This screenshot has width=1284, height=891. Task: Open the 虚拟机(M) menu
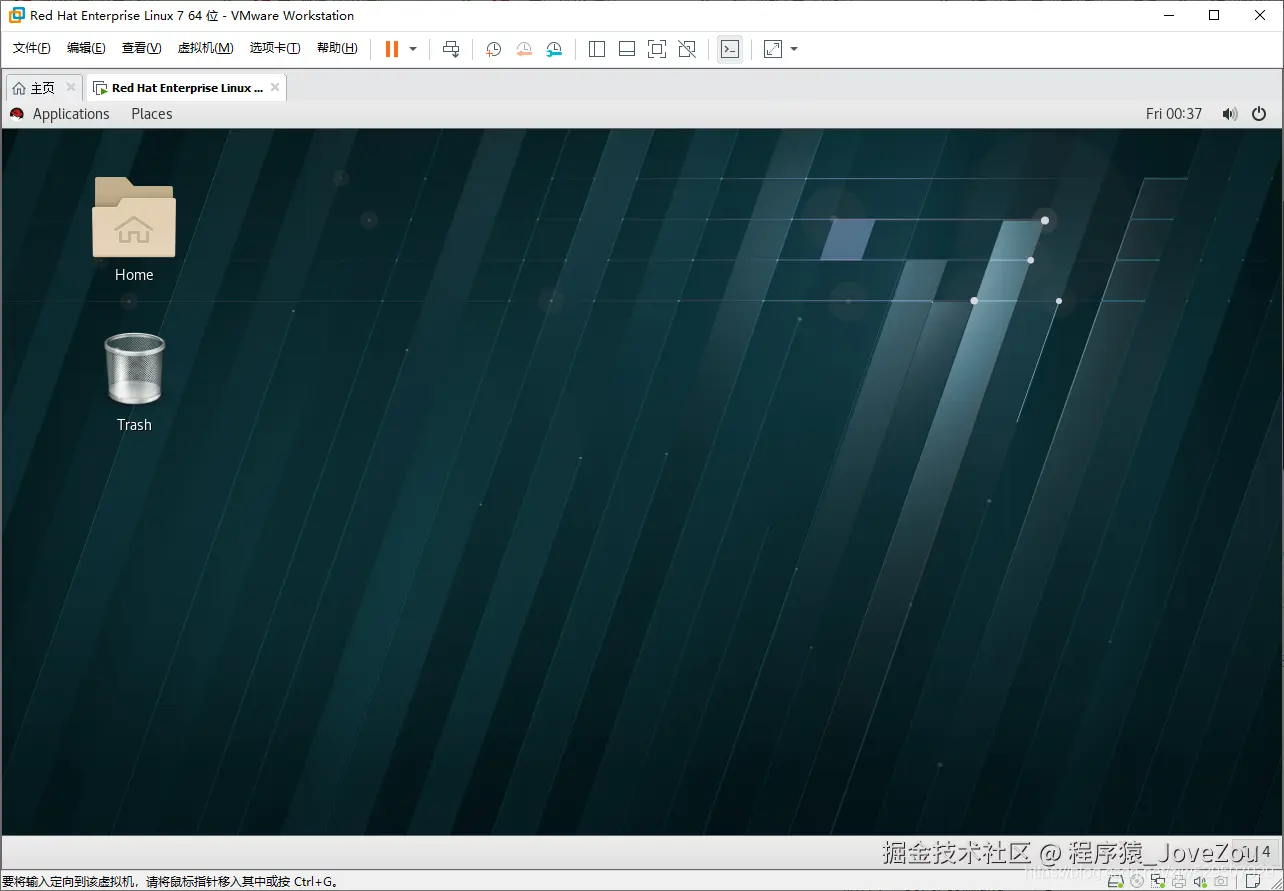point(205,48)
